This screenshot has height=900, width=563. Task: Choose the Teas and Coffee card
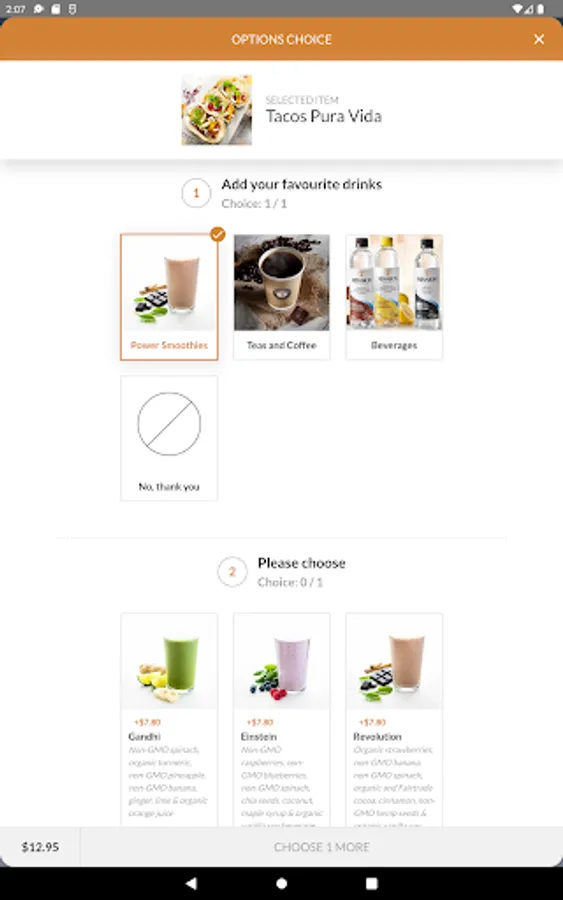point(282,297)
